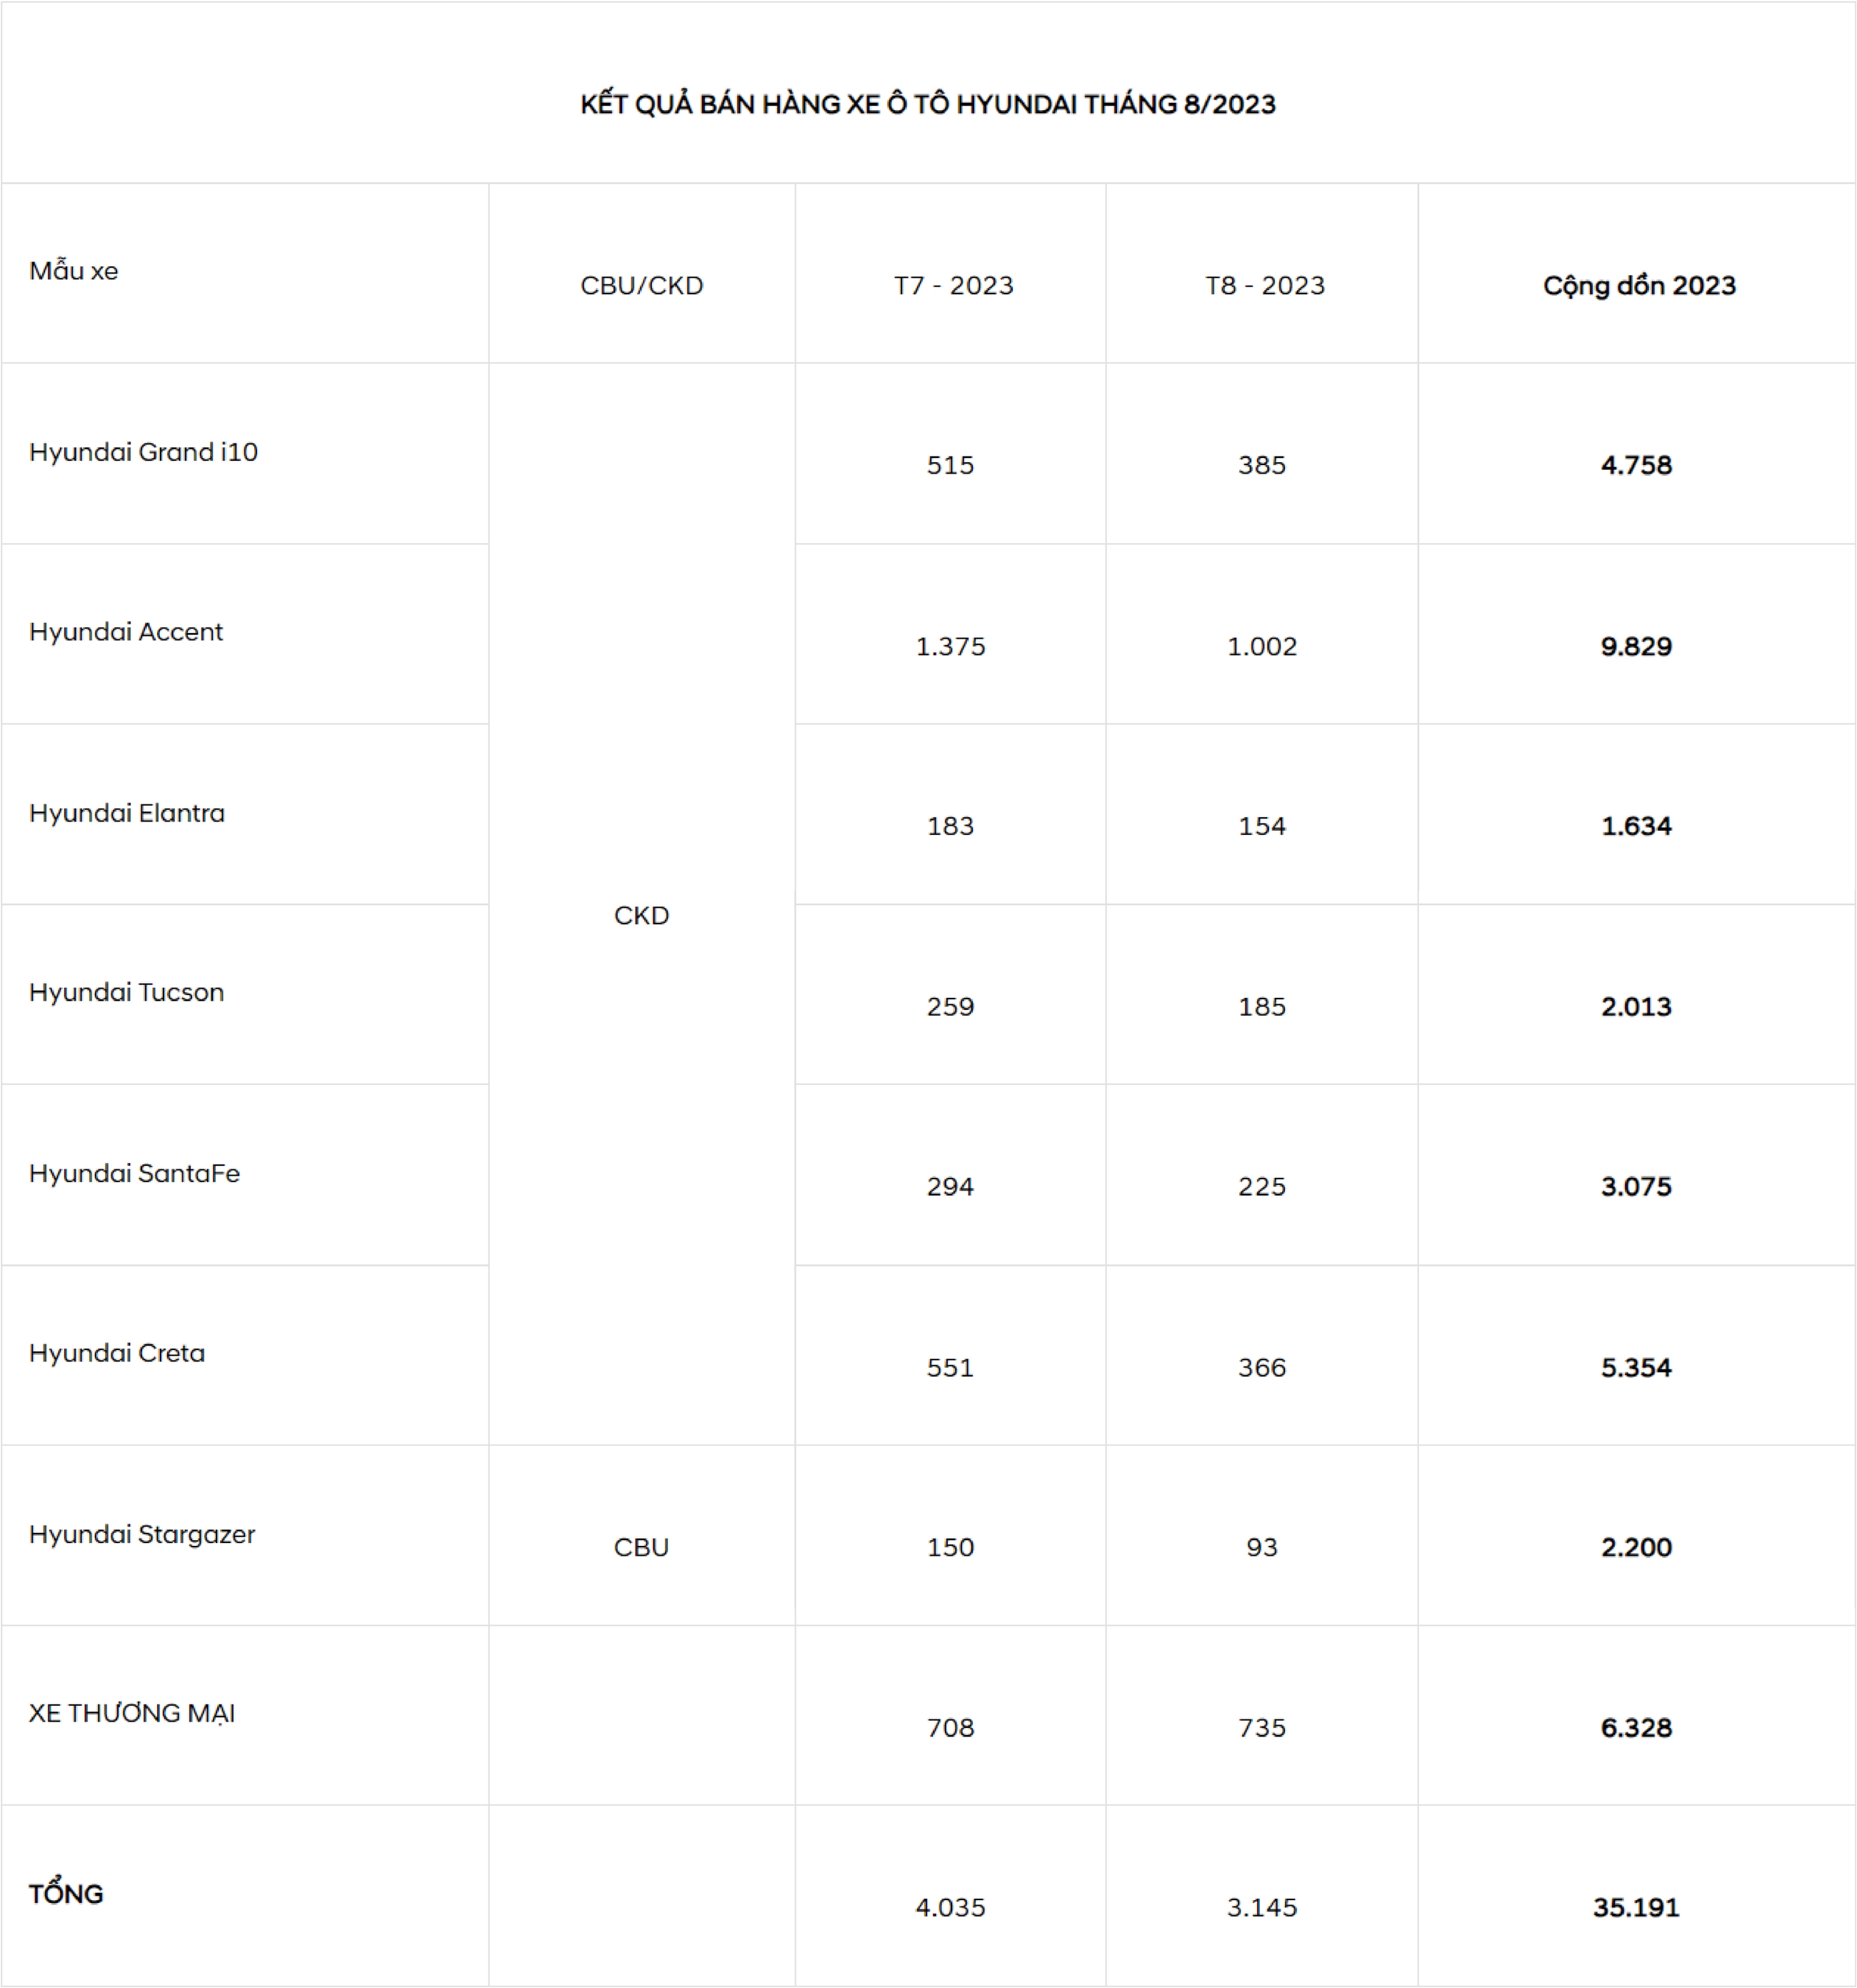The image size is (1857, 1988).
Task: Select the Accent cumulative value 9.829
Action: pos(1636,646)
